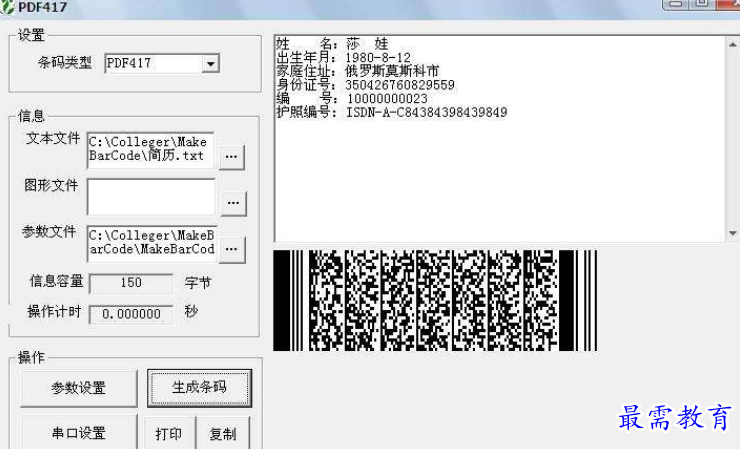The height and width of the screenshot is (449, 740).
Task: Click the 操作计时 field showing 0.000000
Action: point(131,314)
